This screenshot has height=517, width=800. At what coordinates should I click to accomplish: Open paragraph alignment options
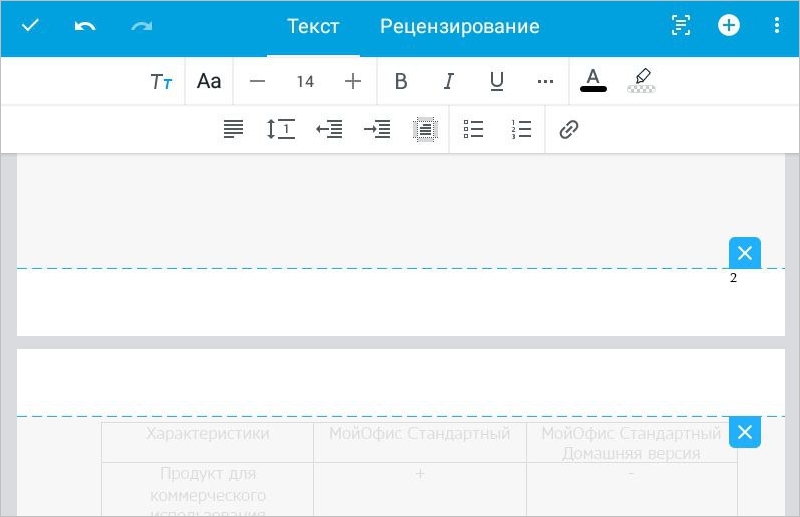(233, 129)
